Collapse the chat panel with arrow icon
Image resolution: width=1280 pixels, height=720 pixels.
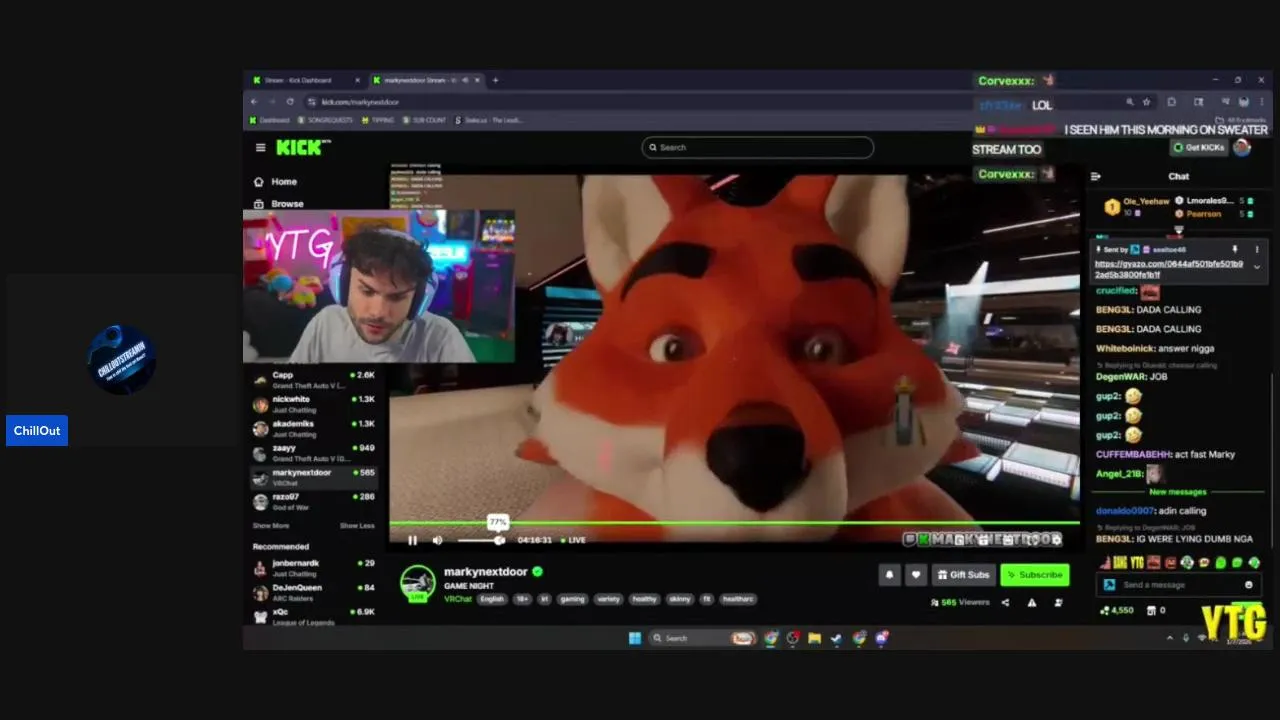1096,176
